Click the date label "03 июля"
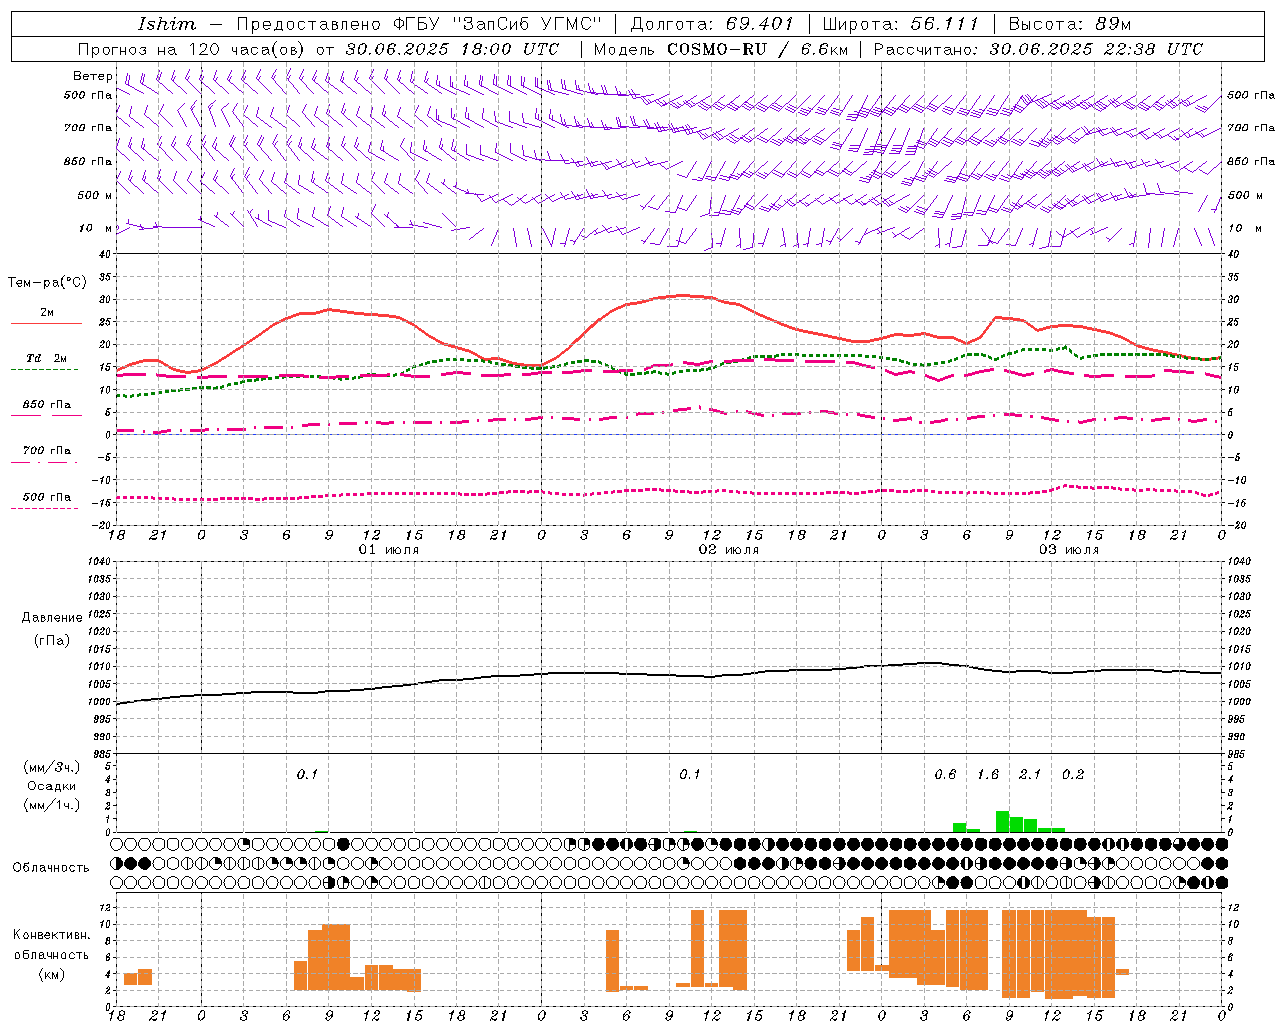Viewport: 1280px width, 1024px height. [x=1069, y=550]
